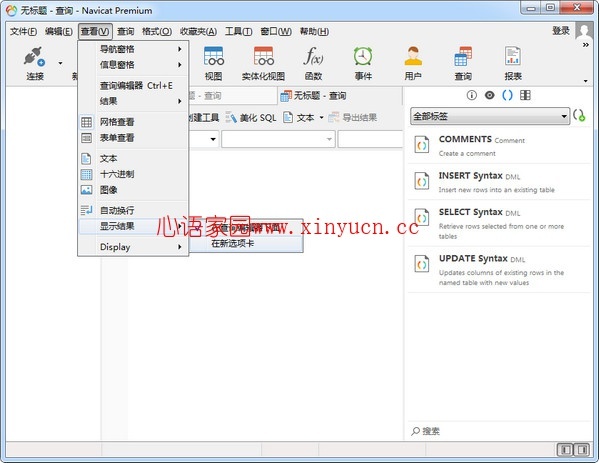Viewport: 599px width, 463px height.
Task: Select Query Editor (查询编辑器) Ctrl+E entry
Action: click(x=133, y=86)
